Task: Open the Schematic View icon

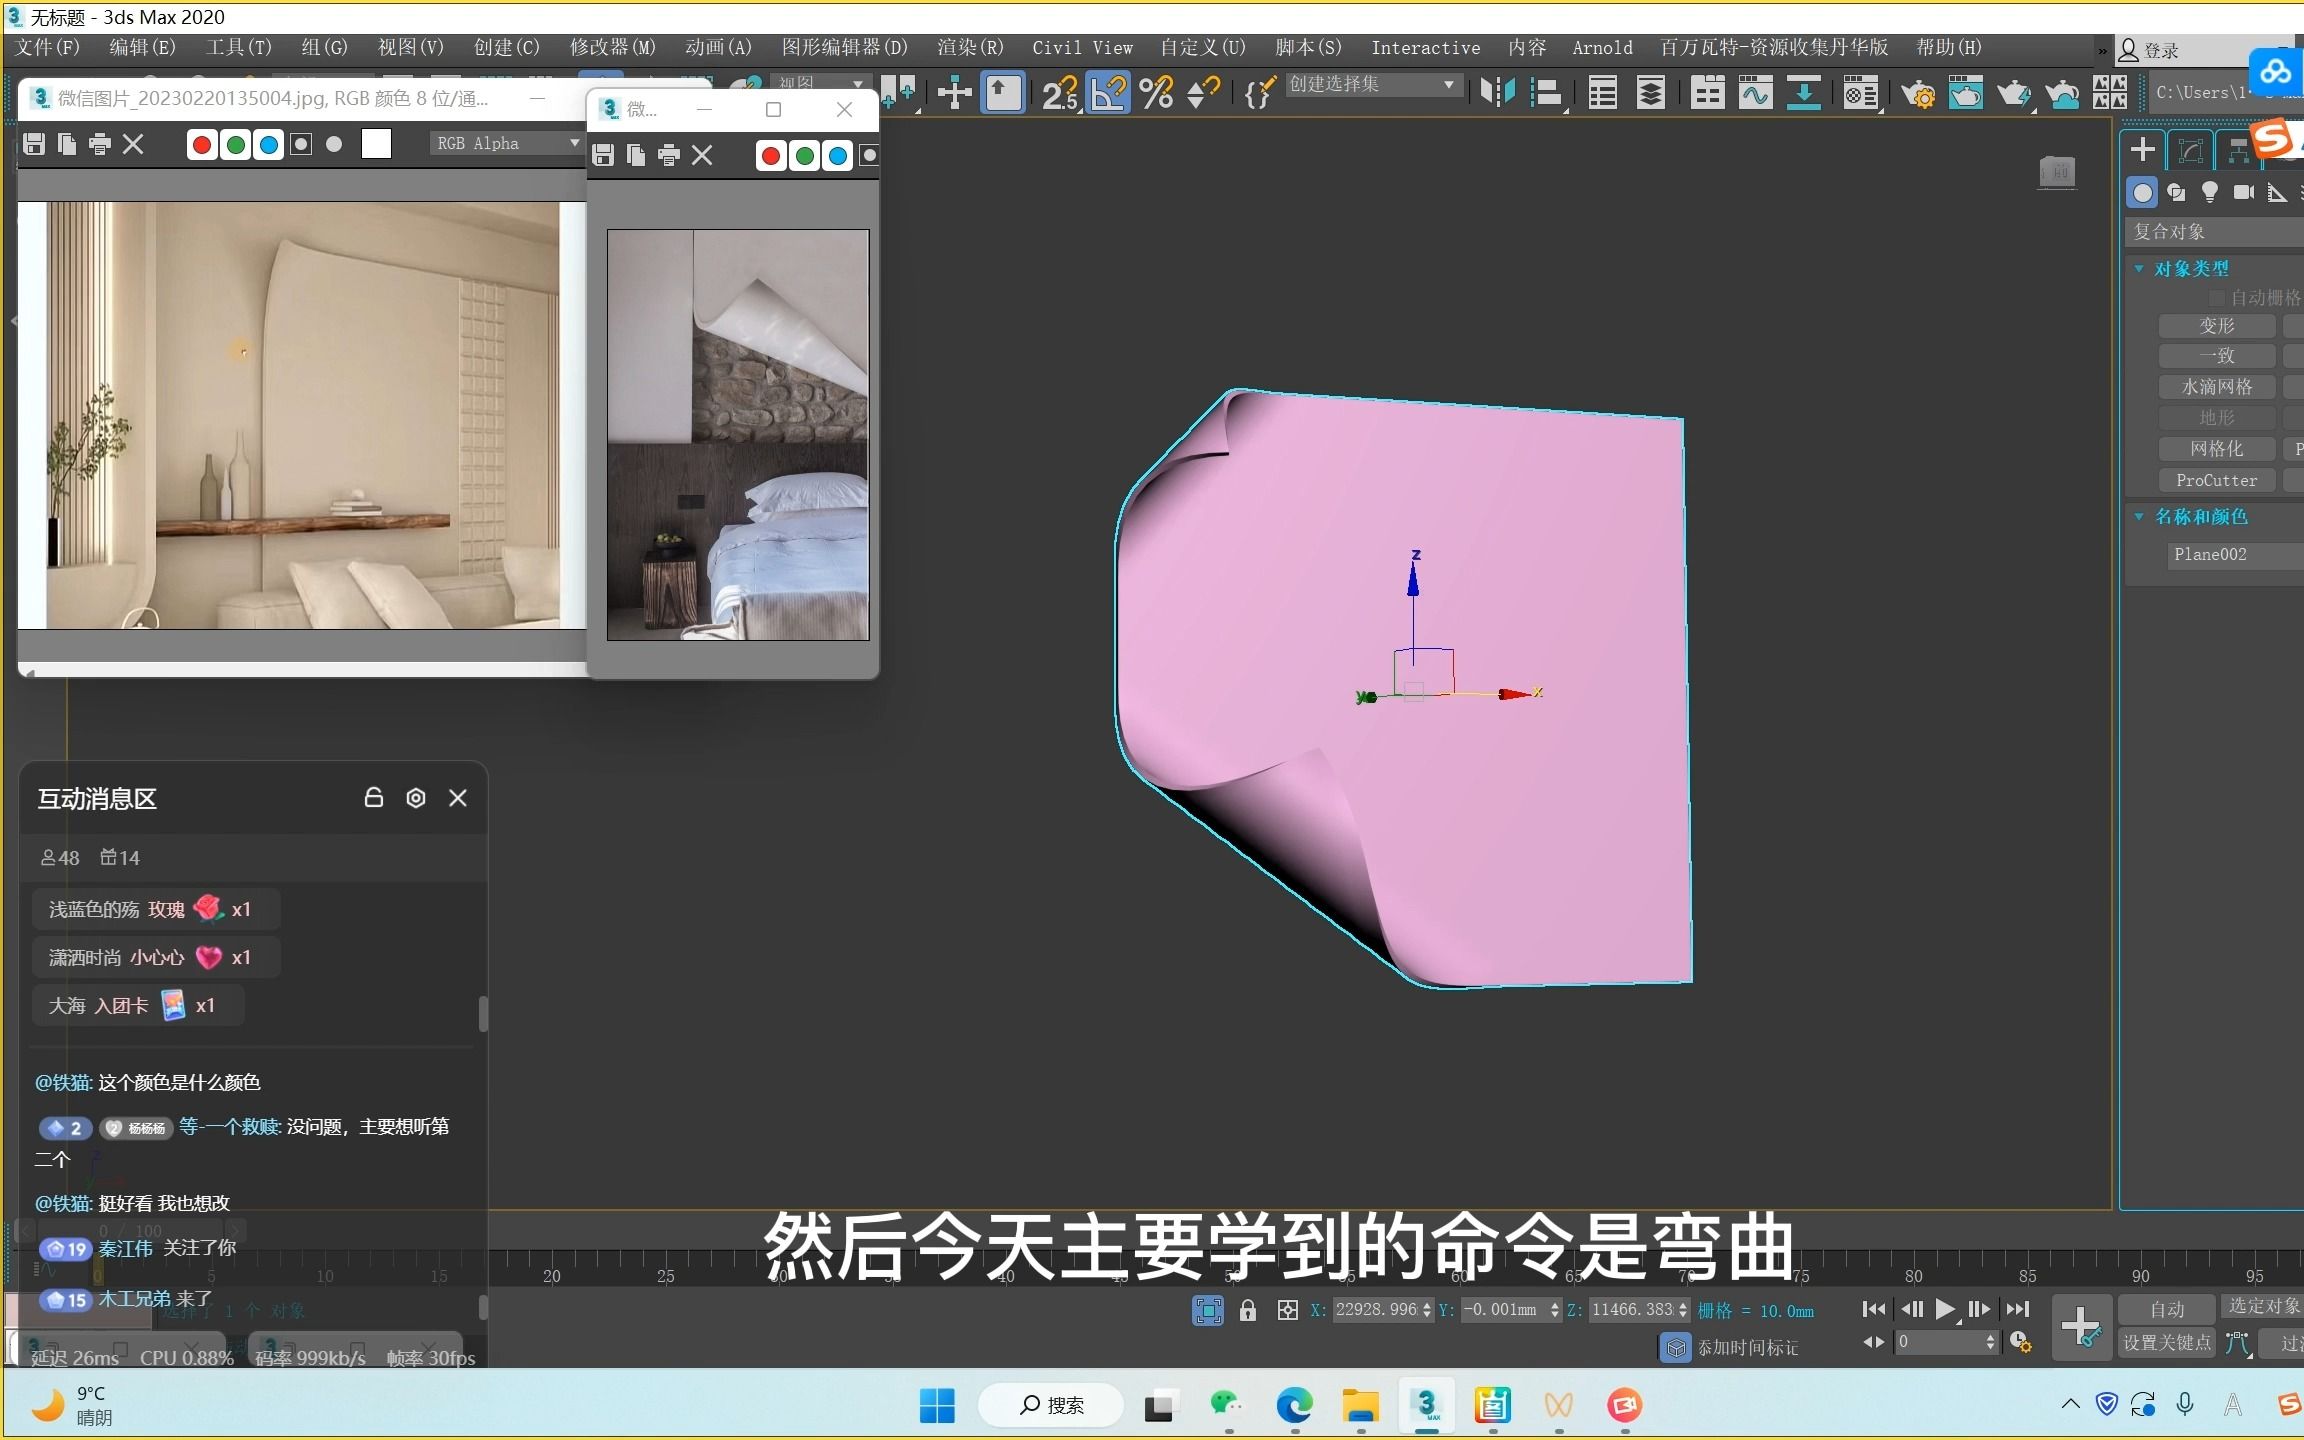Action: point(1803,93)
